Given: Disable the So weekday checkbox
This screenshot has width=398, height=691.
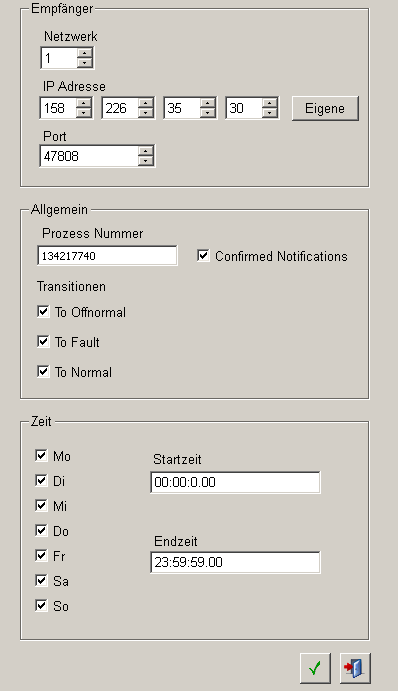Looking at the screenshot, I should pos(41,606).
